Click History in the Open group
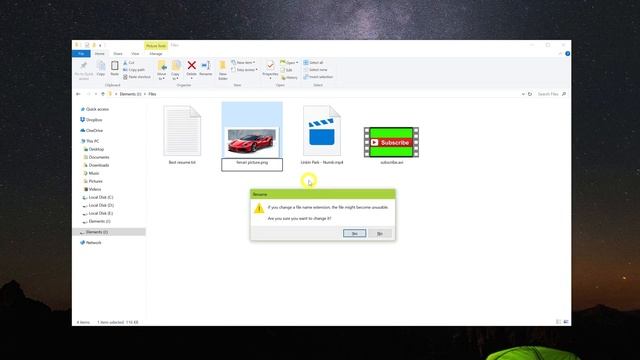The height and width of the screenshot is (360, 640). [x=289, y=77]
